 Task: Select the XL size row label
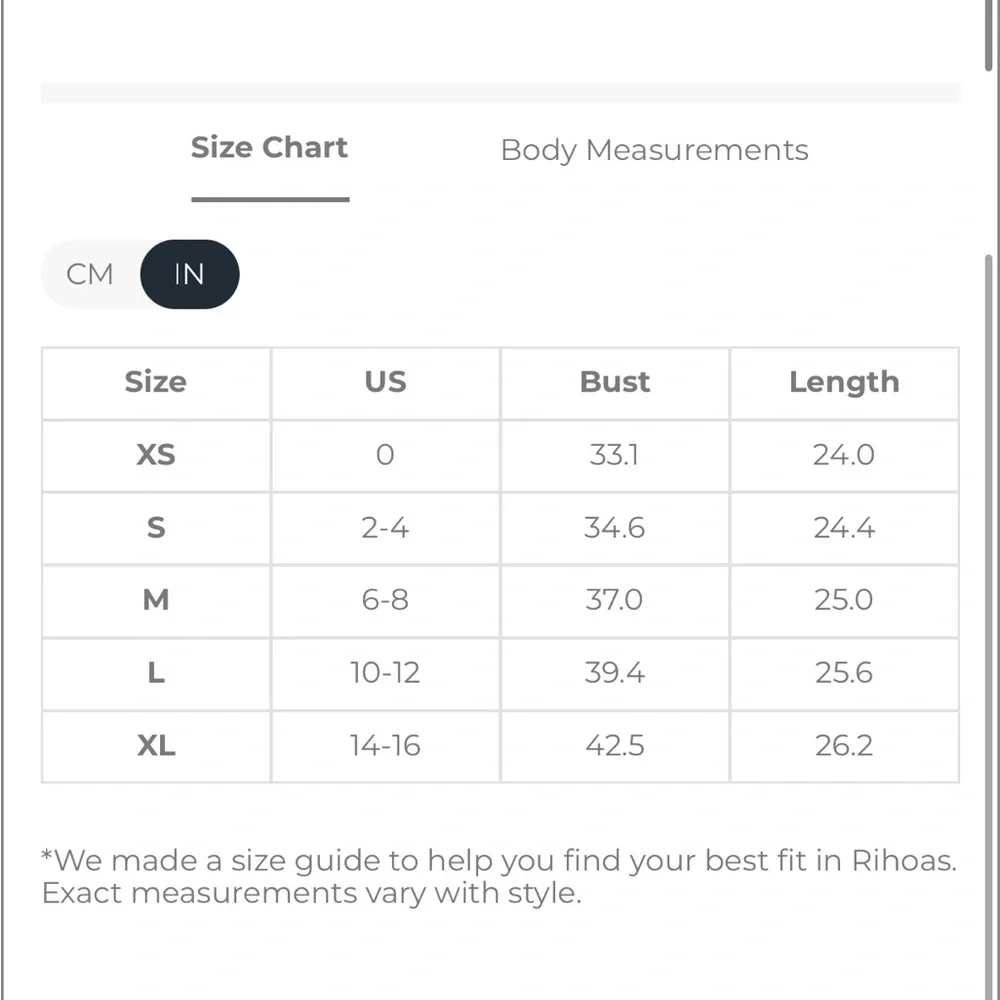coord(156,746)
